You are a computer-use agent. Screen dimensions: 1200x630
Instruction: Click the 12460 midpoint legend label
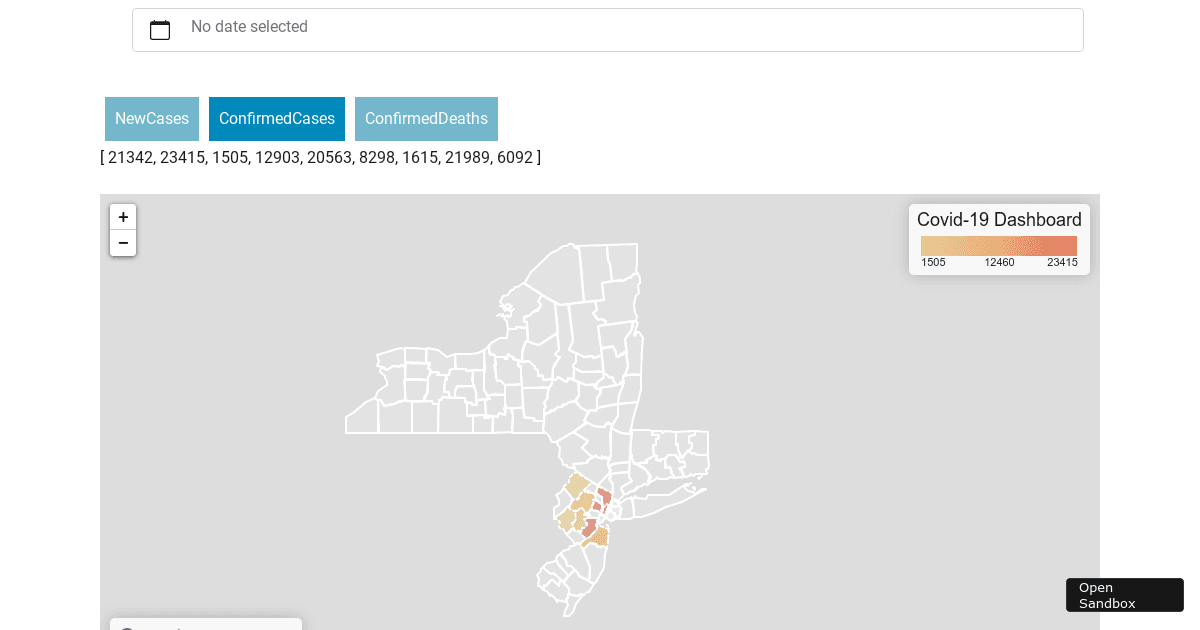pos(998,262)
